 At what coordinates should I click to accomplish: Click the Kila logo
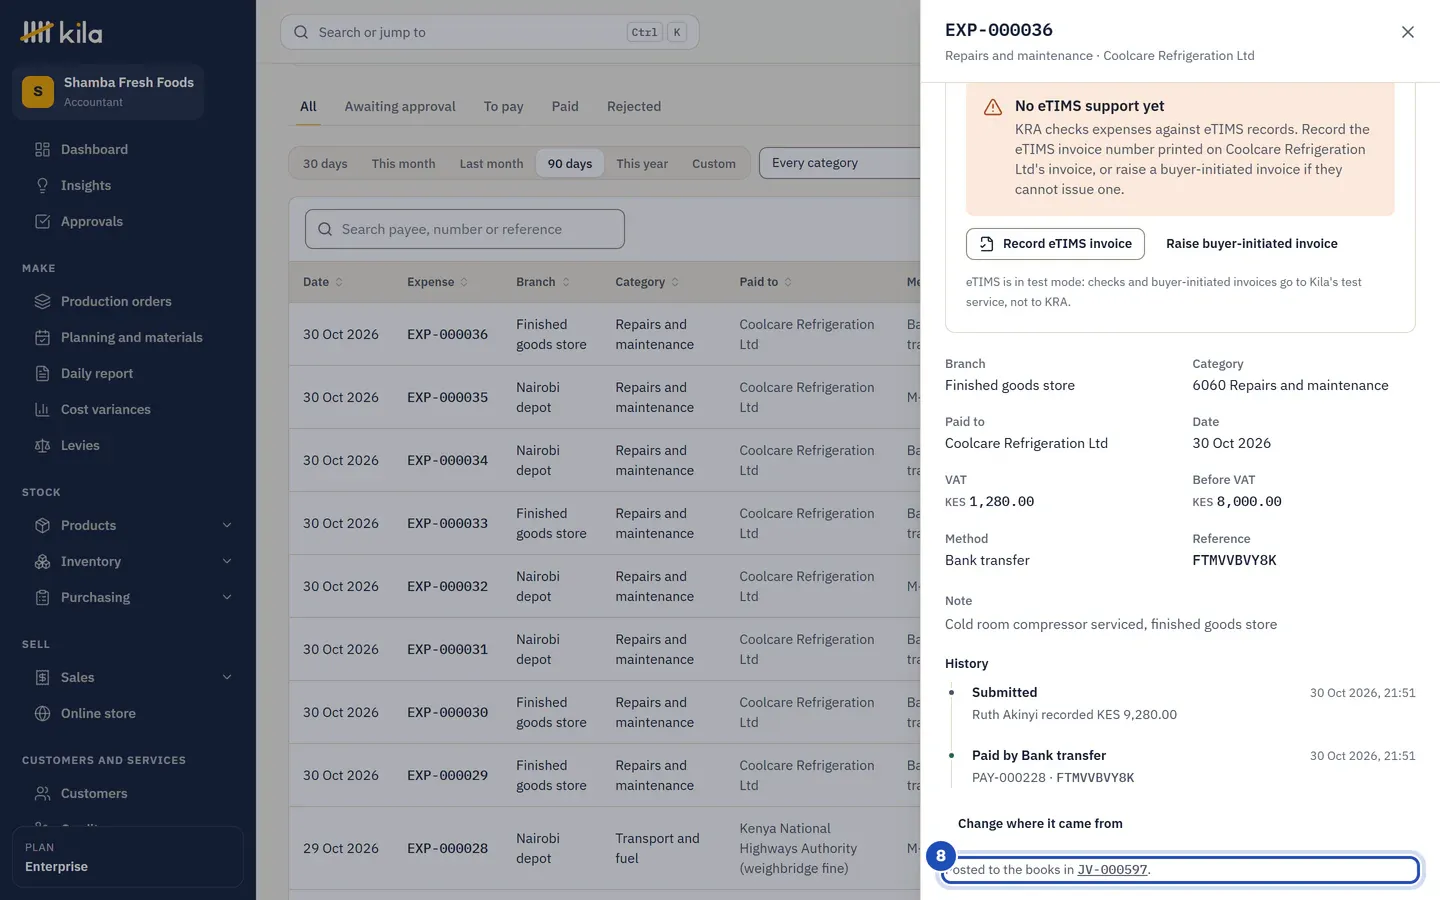tap(62, 32)
